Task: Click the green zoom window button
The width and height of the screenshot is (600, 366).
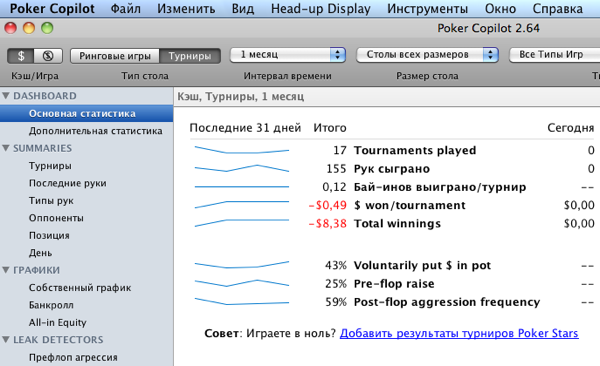Action: 47,28
